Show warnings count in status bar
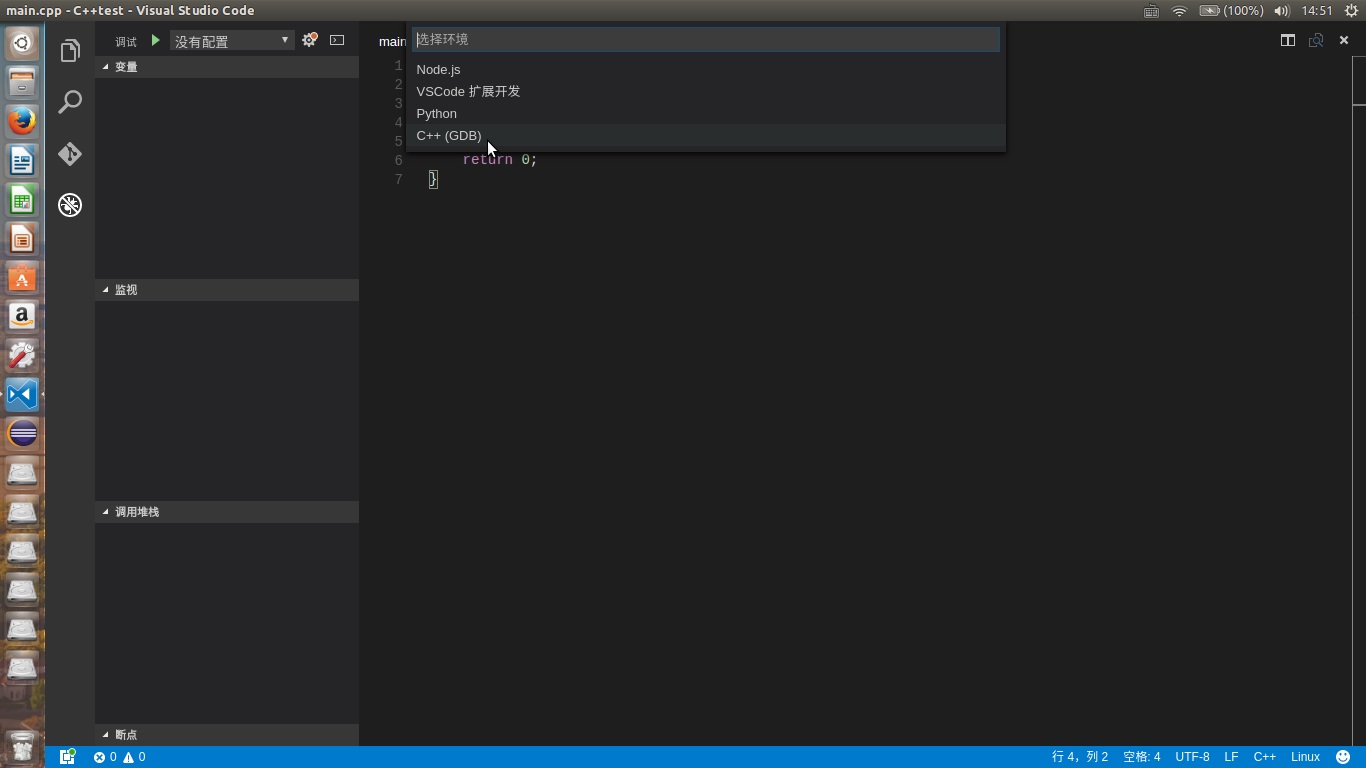The height and width of the screenshot is (768, 1366). click(x=134, y=757)
